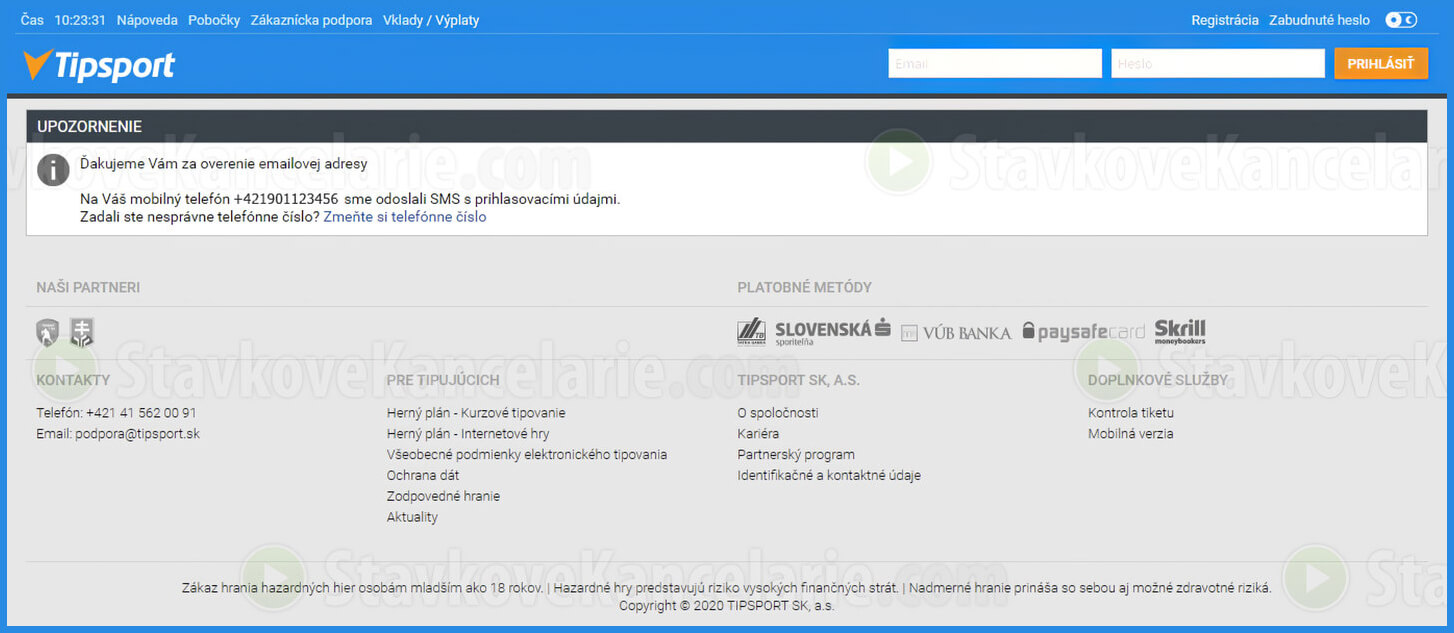The image size is (1454, 633).
Task: Click the NAŠI PARTNERI heading
Action: (x=88, y=288)
